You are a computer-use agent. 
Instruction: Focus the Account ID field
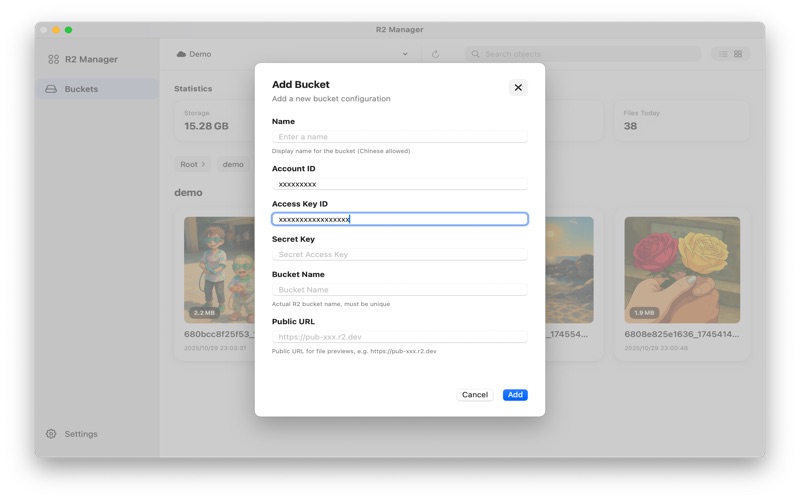(x=399, y=184)
